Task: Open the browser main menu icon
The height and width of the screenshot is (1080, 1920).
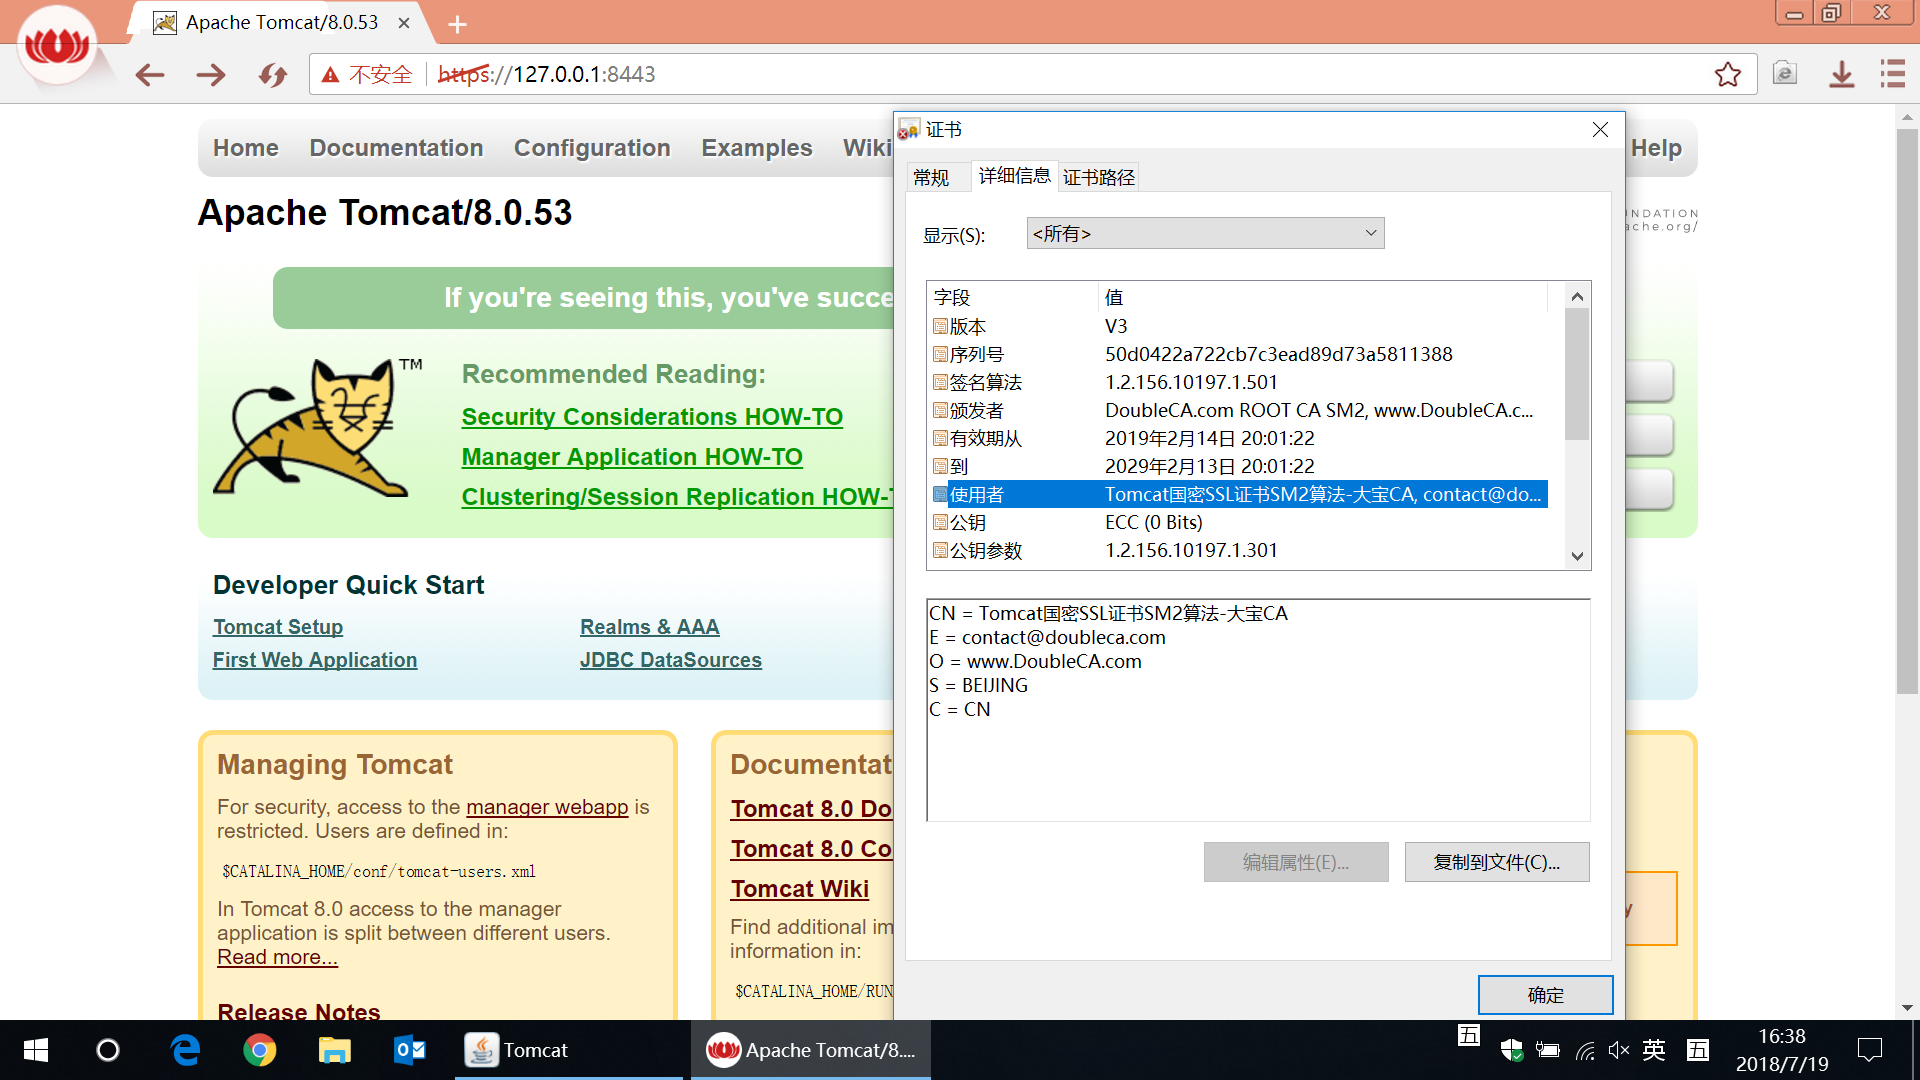Action: 1892,74
